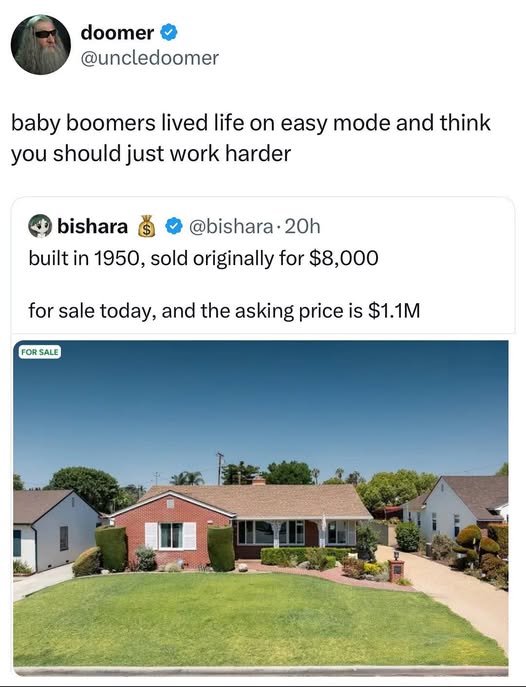Viewport: 526px width, 687px height.
Task: Open the @bishara handle link
Action: pyautogui.click(x=231, y=227)
